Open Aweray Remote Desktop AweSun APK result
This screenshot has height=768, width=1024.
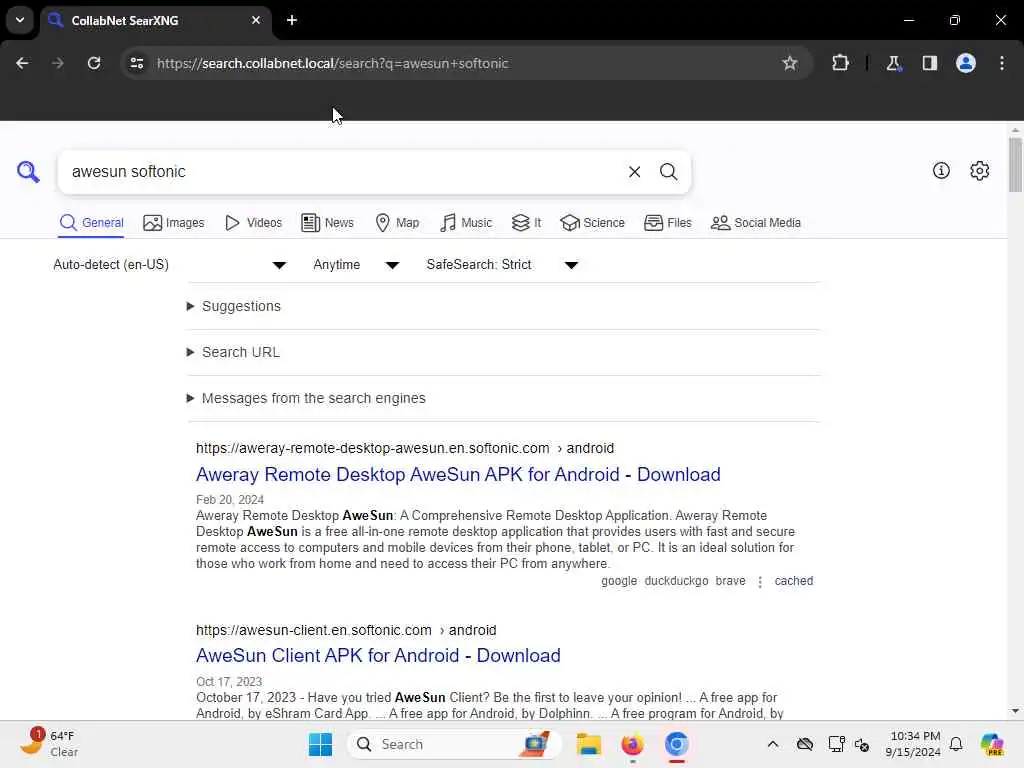[458, 474]
